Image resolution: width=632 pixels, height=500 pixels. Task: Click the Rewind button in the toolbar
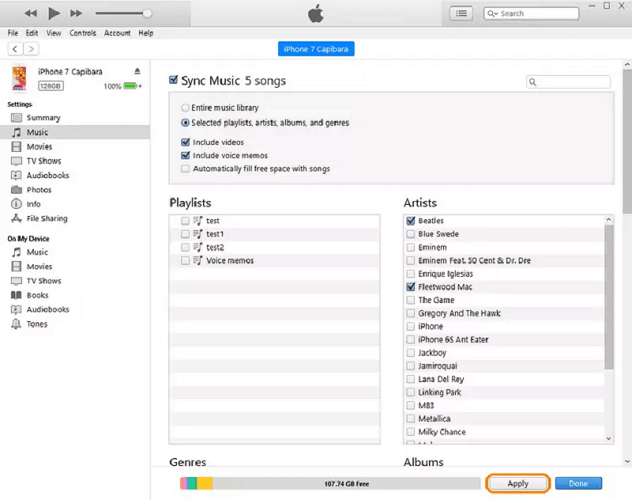[x=31, y=13]
